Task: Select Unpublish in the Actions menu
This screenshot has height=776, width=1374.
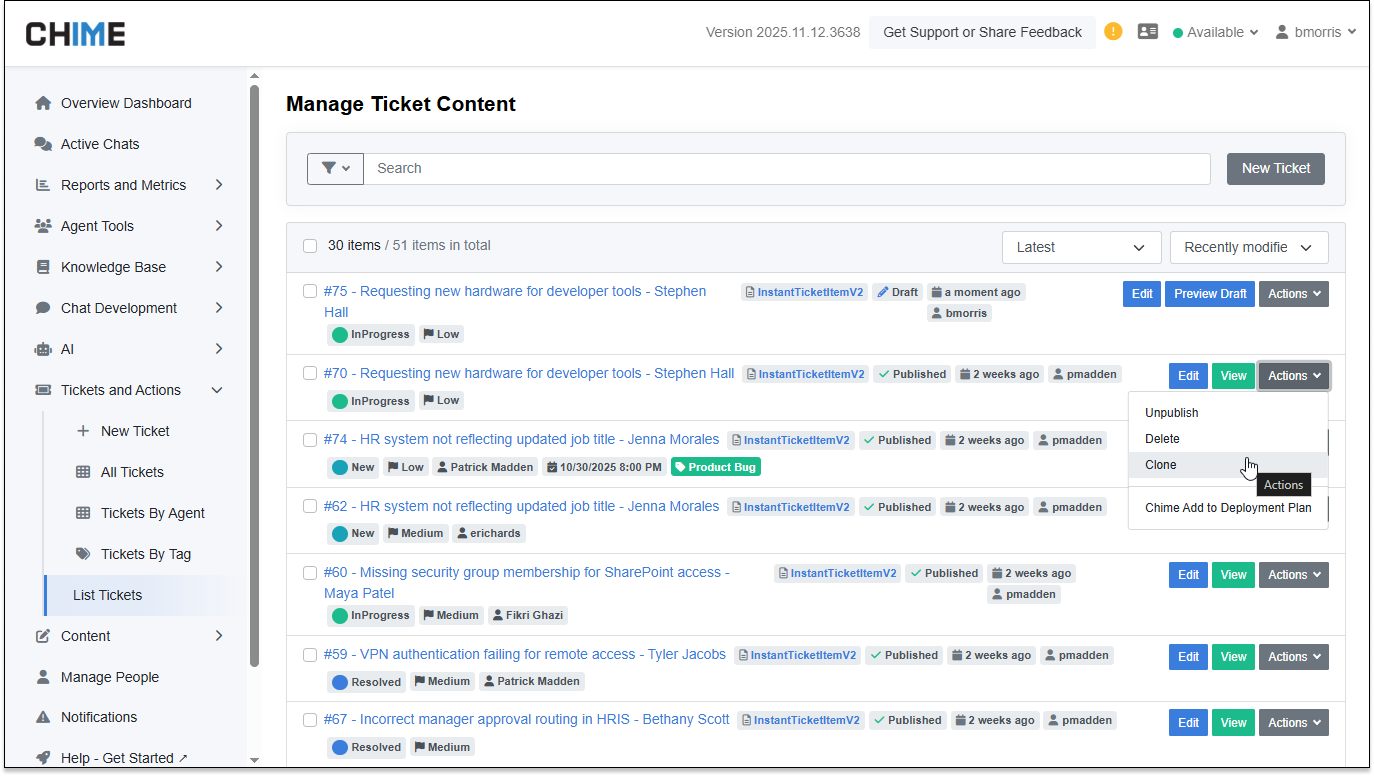Action: click(1172, 413)
